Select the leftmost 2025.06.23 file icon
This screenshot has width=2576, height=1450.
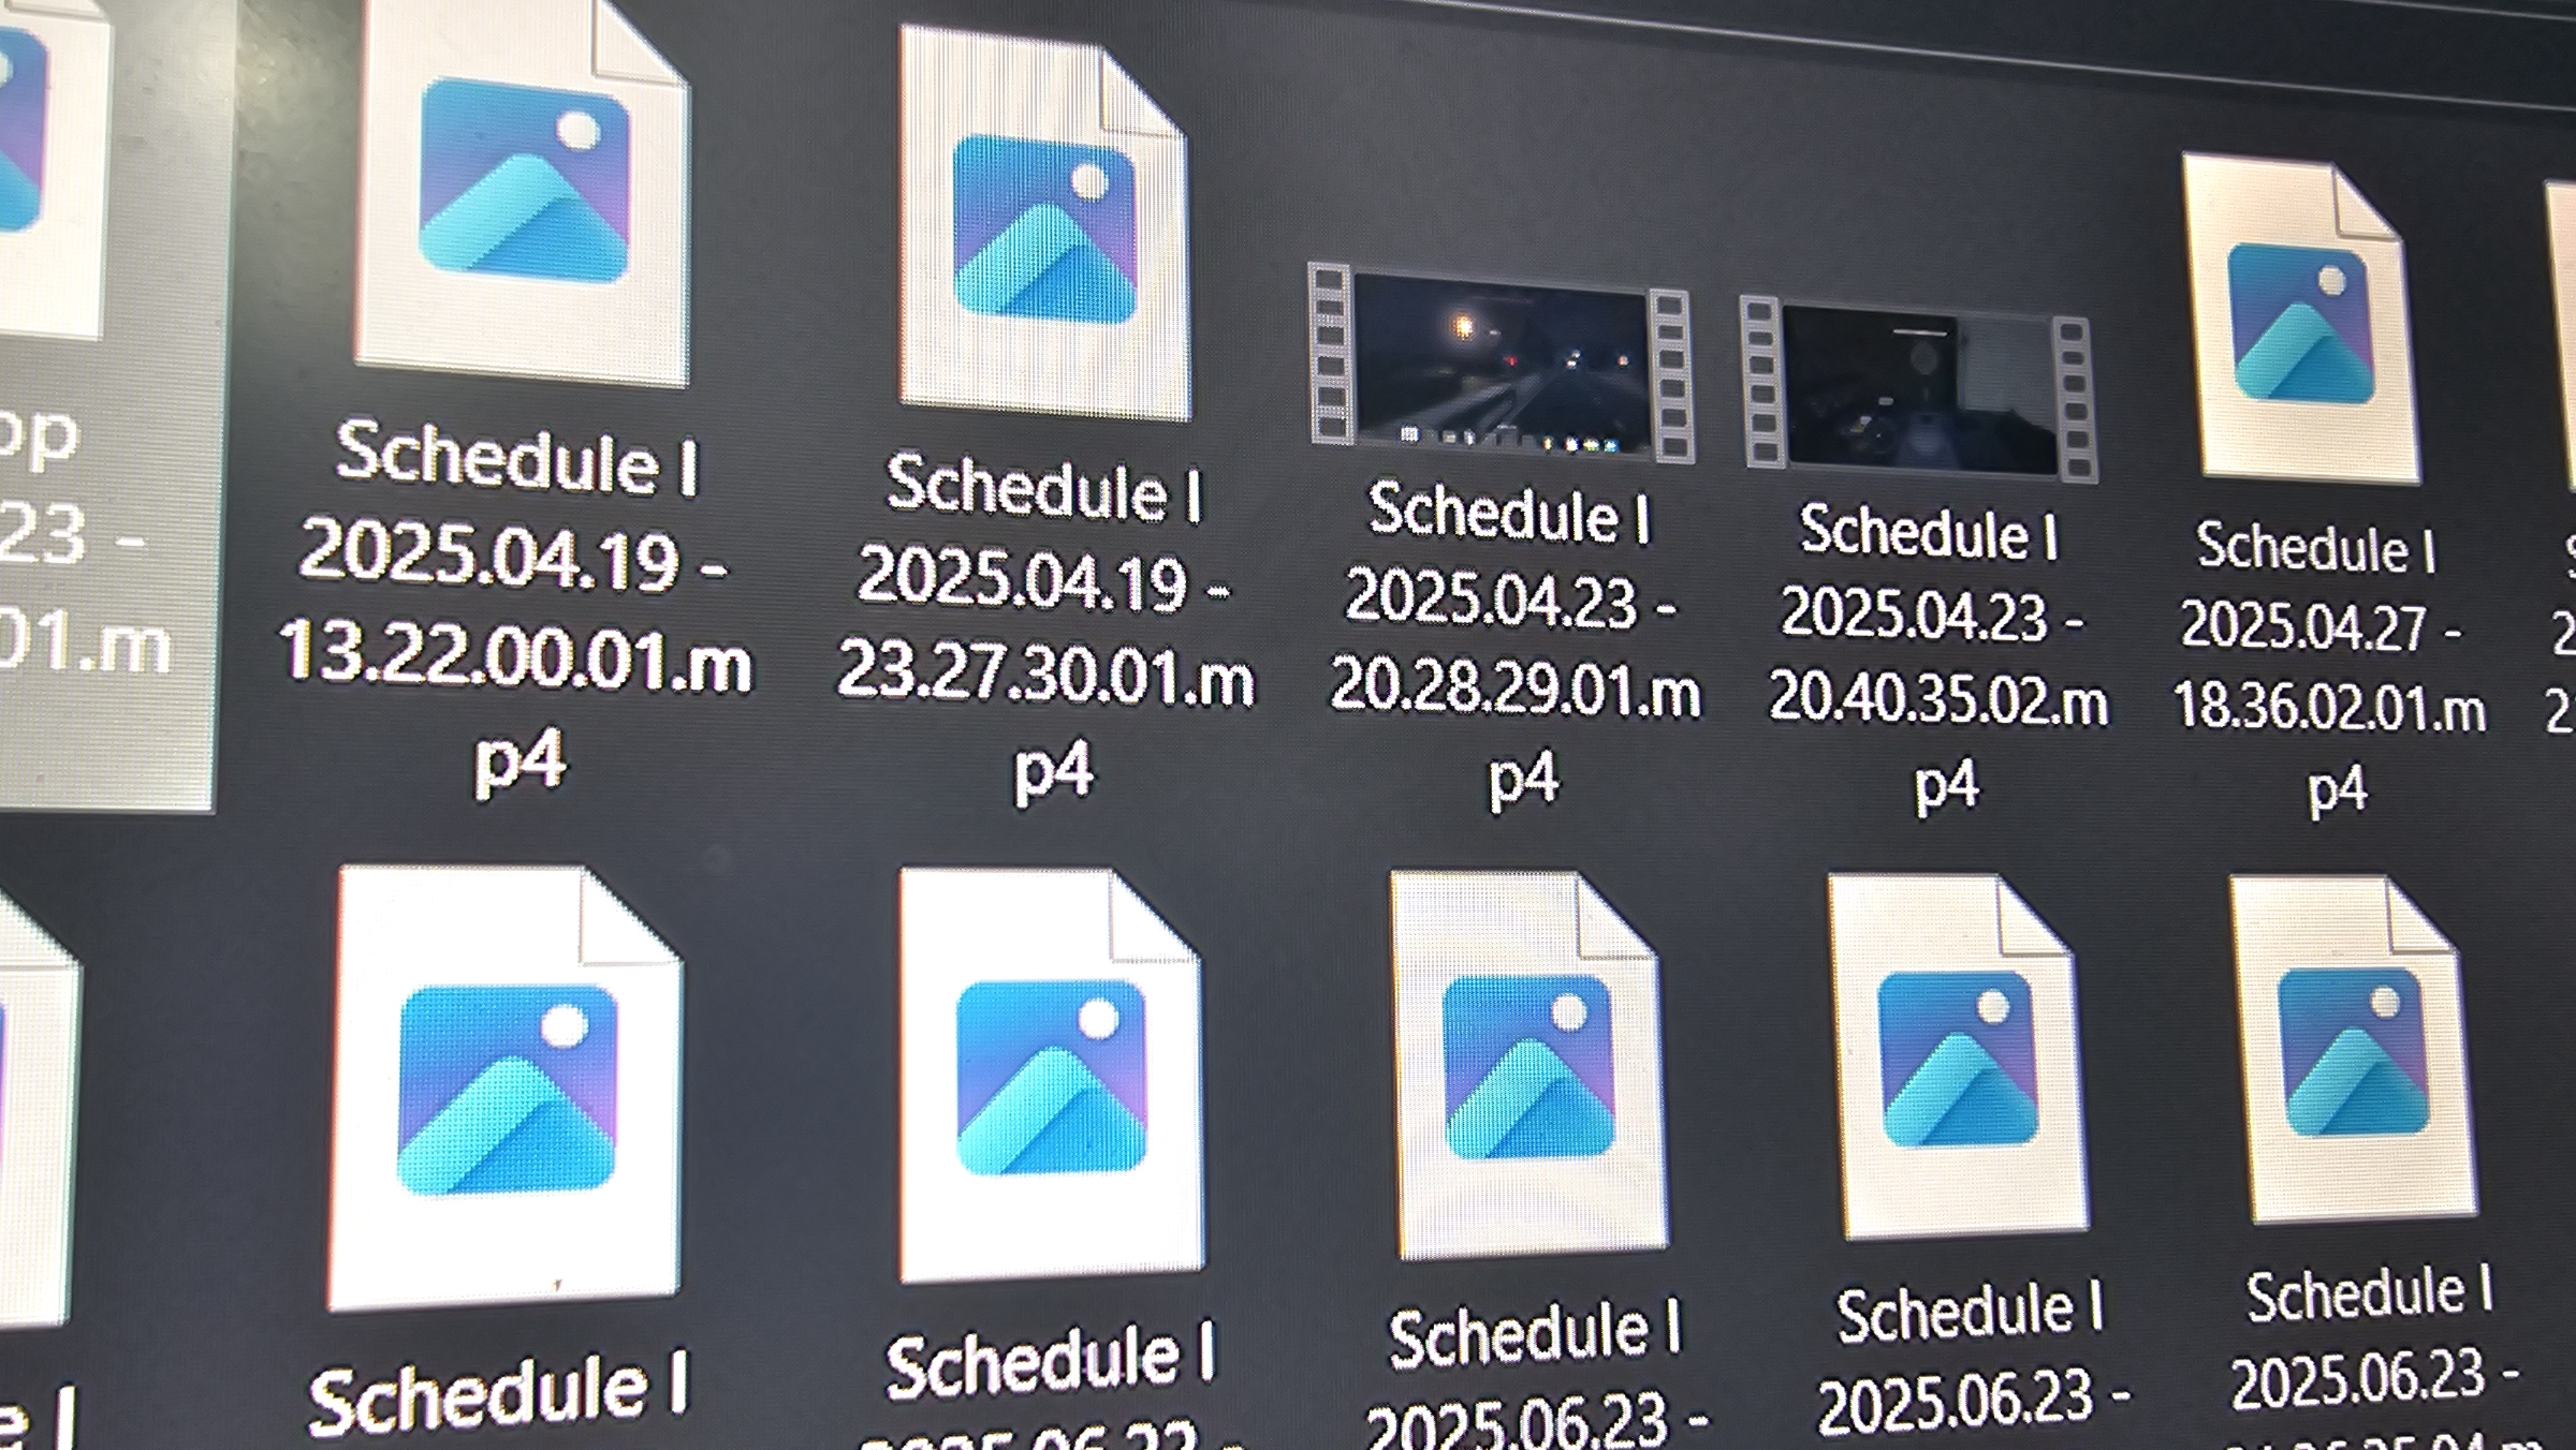point(1527,1065)
